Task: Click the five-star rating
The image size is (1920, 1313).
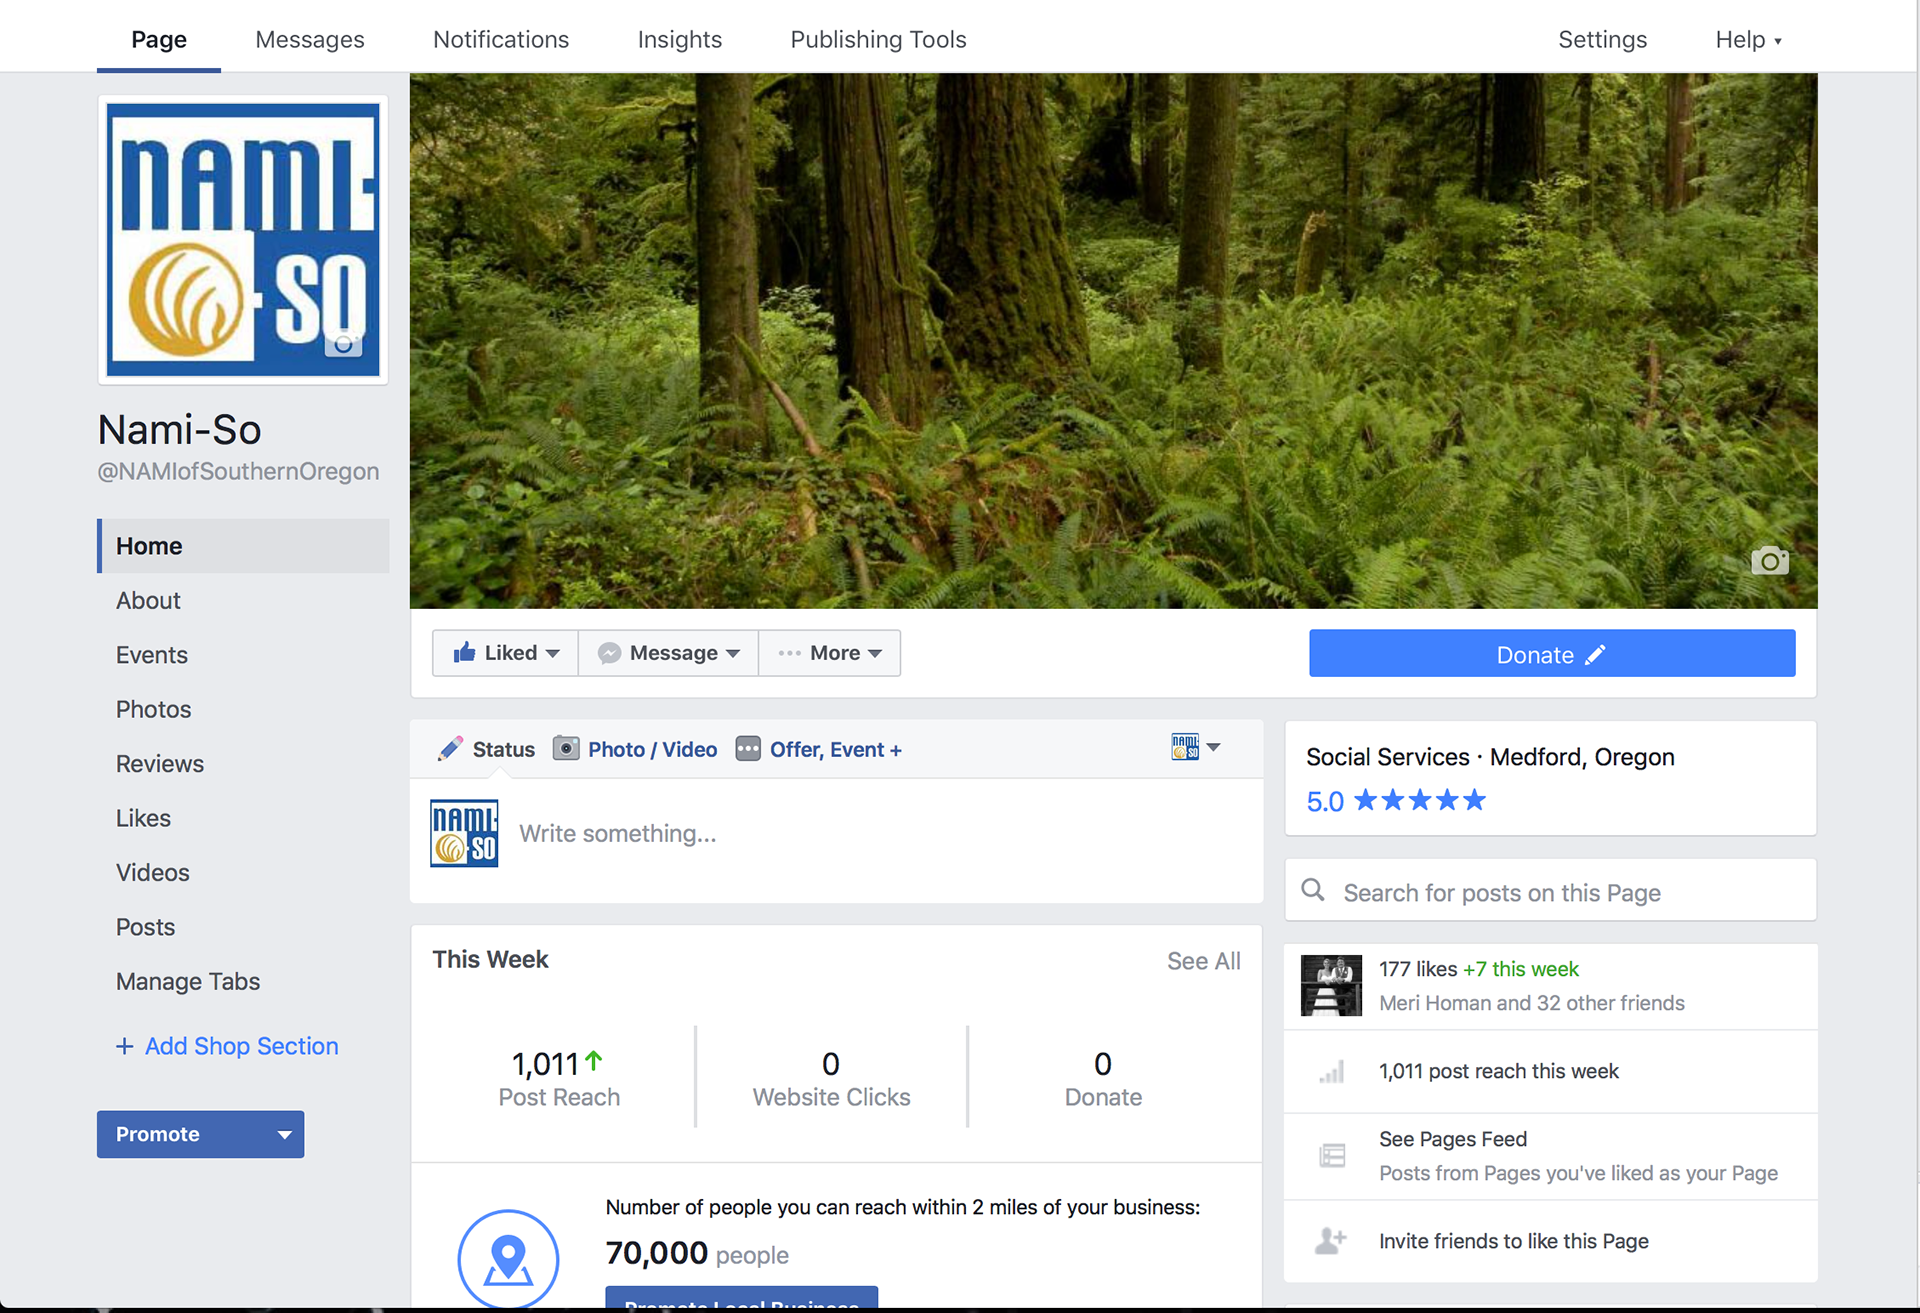Action: point(1419,801)
